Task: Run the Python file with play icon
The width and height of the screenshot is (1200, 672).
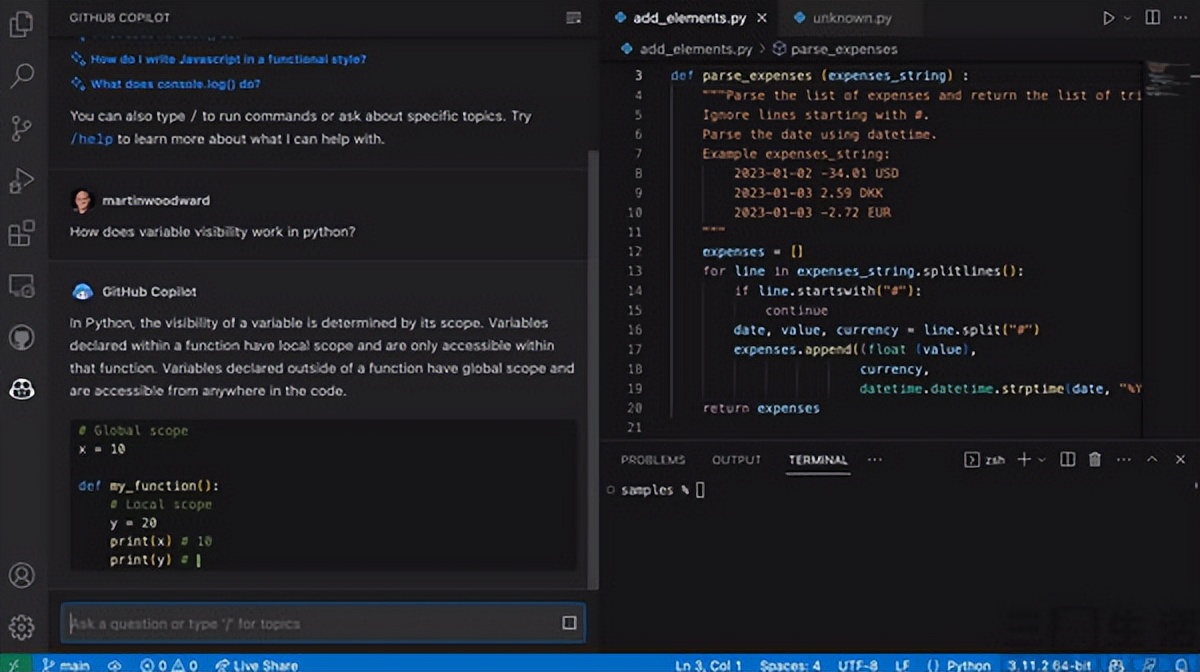Action: [x=1108, y=18]
